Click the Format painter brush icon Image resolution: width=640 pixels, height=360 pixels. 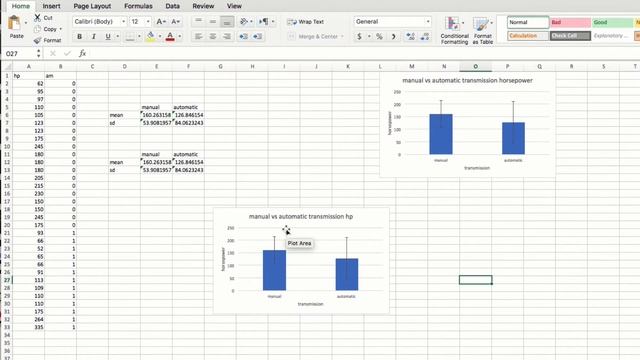point(38,40)
